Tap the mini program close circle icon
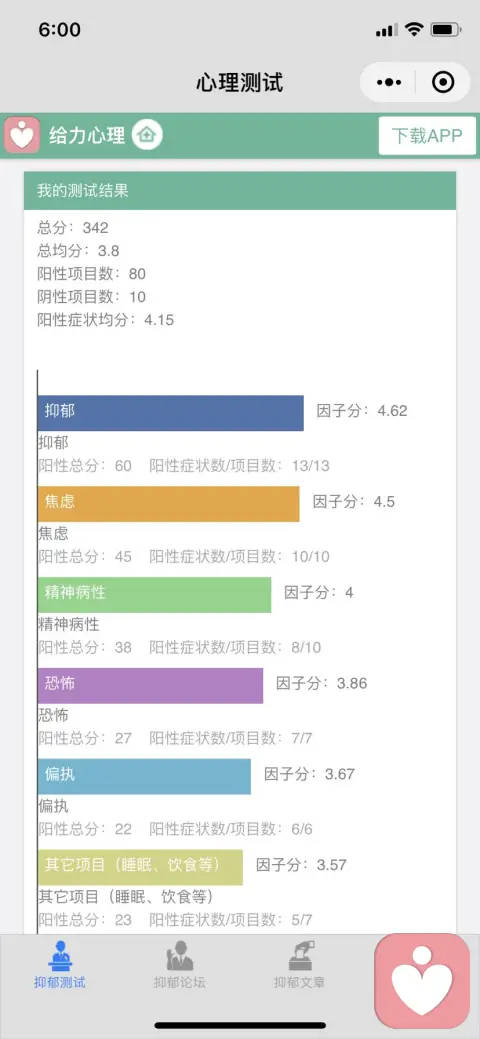The width and height of the screenshot is (480, 1039). (442, 83)
